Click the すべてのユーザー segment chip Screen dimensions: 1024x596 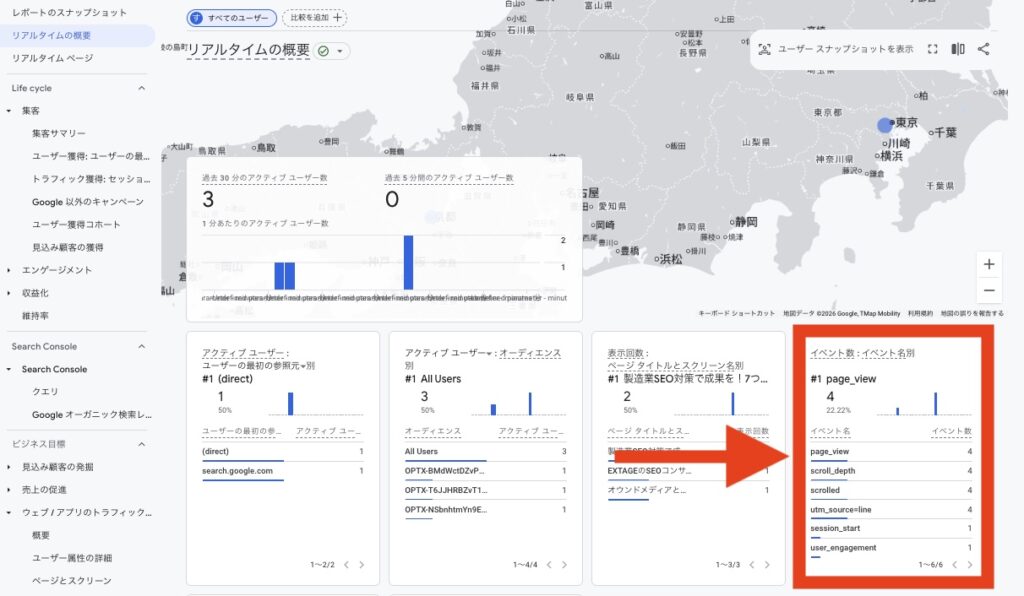point(232,18)
